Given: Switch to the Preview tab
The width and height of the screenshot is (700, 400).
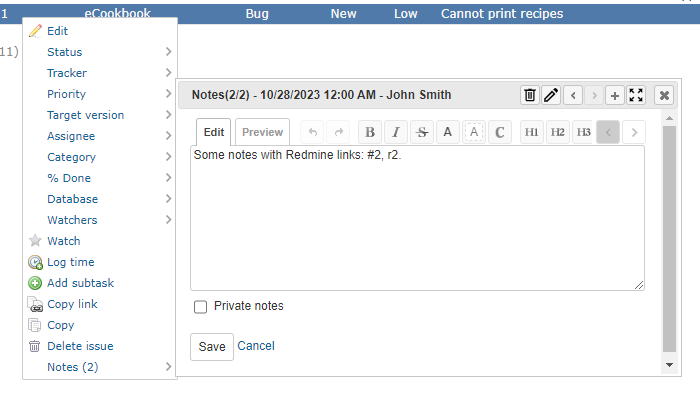Looking at the screenshot, I should [x=262, y=132].
